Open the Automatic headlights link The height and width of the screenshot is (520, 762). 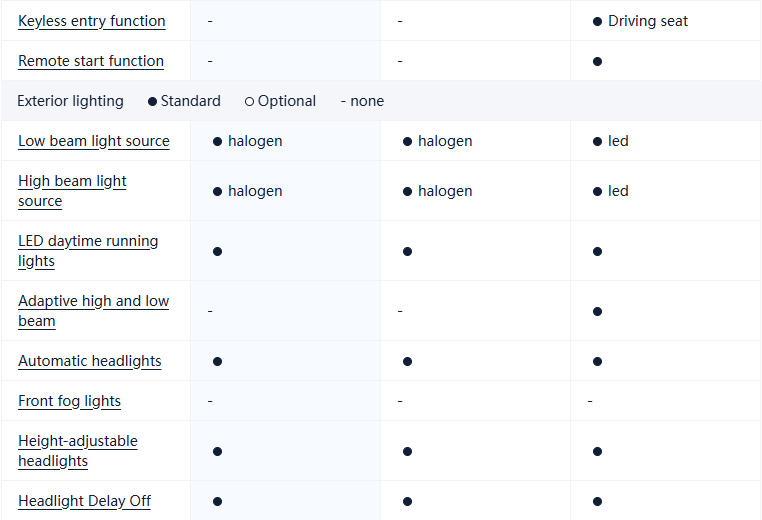pyautogui.click(x=90, y=361)
